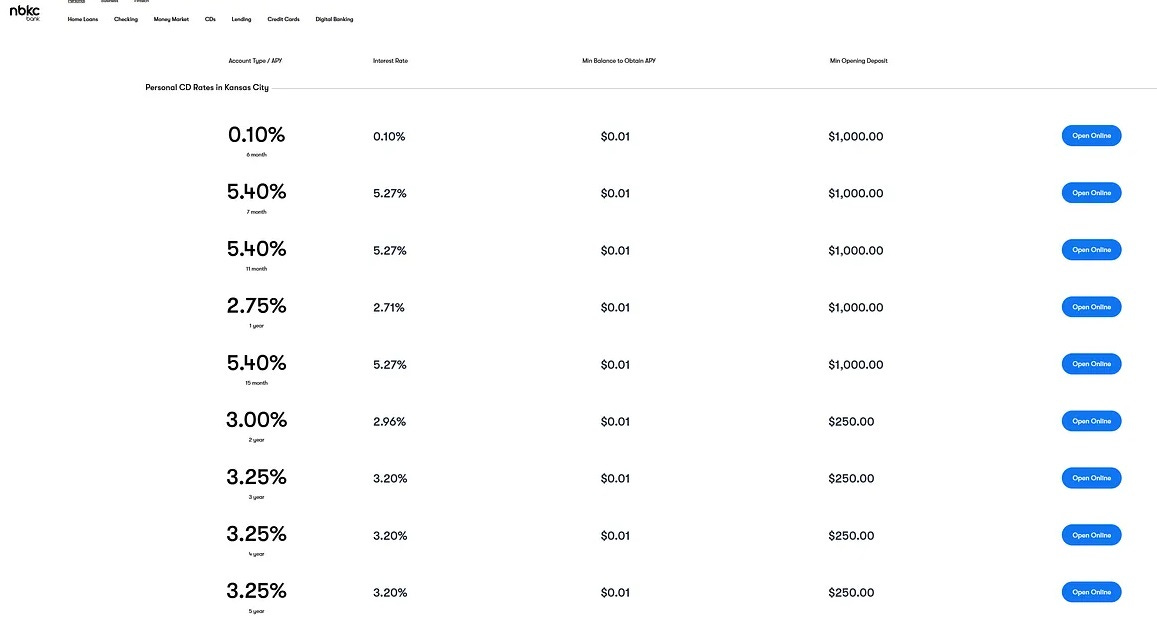
Task: Click the 'Account Type / APY' column header
Action: [255, 61]
